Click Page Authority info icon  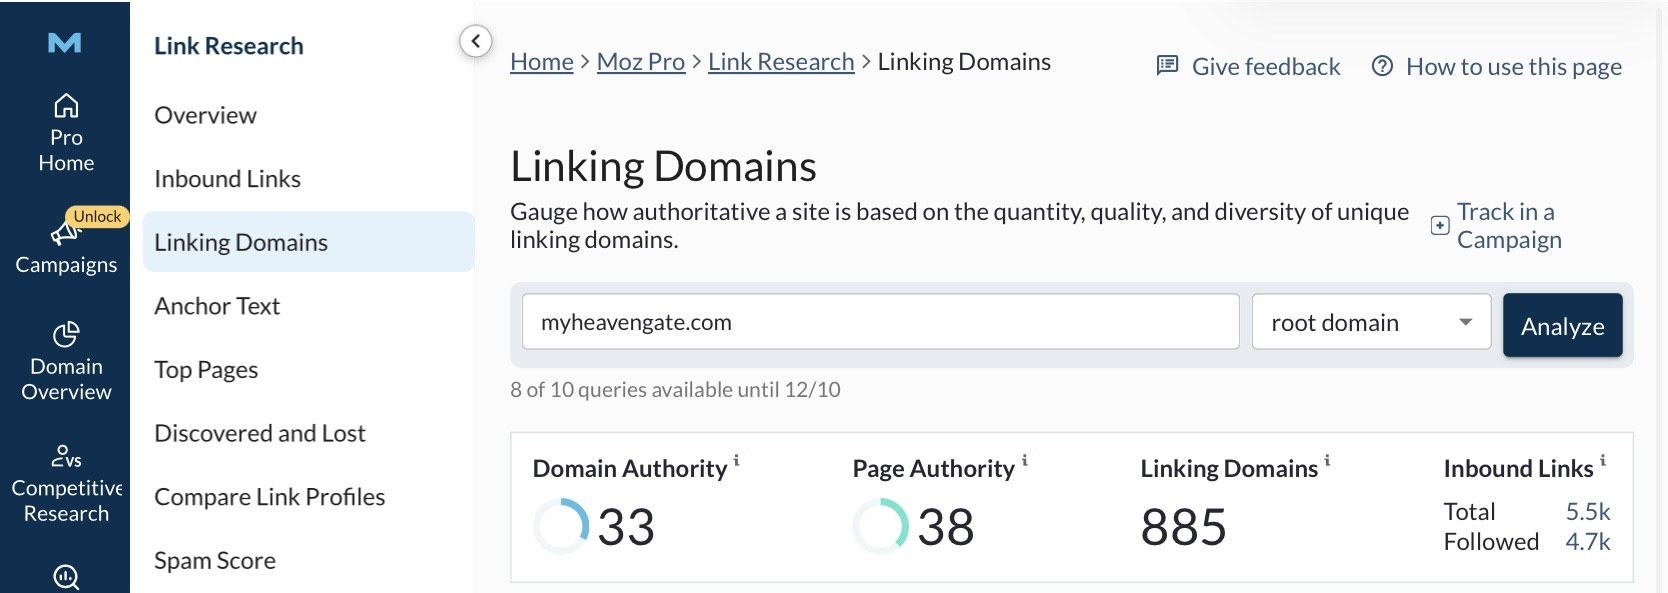[1024, 460]
